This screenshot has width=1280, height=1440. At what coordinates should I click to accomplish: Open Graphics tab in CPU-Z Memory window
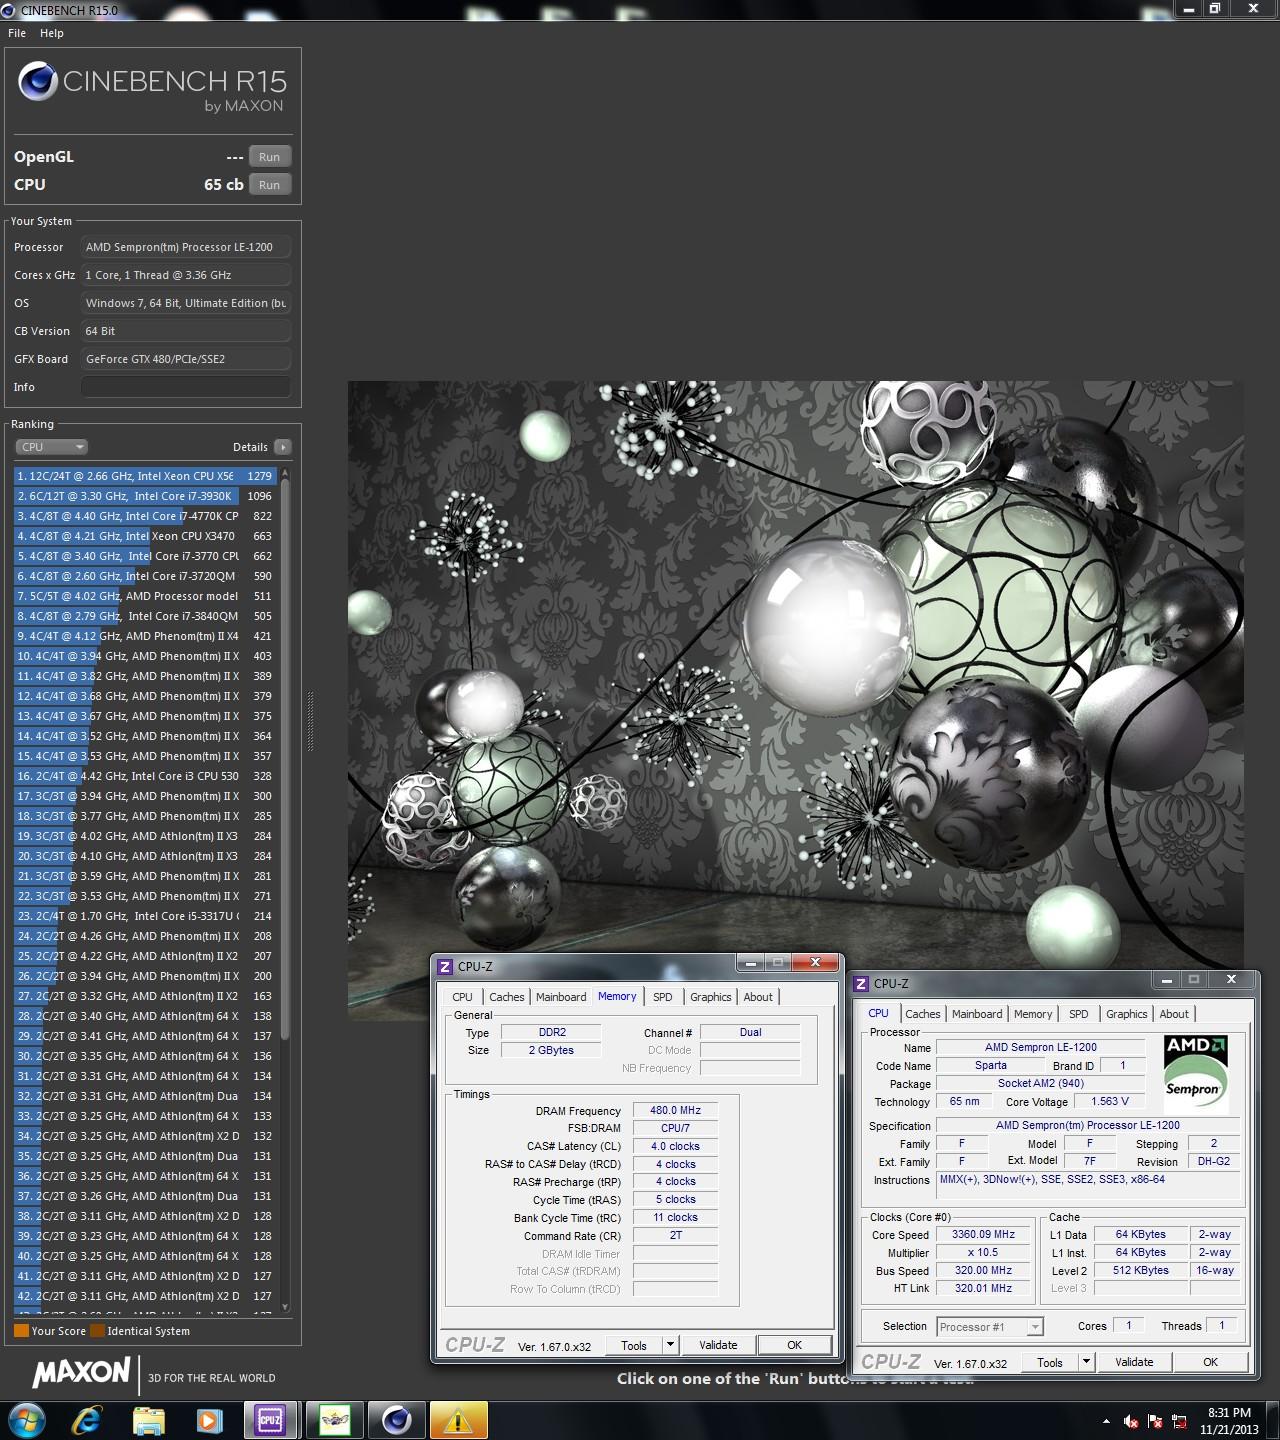click(711, 997)
